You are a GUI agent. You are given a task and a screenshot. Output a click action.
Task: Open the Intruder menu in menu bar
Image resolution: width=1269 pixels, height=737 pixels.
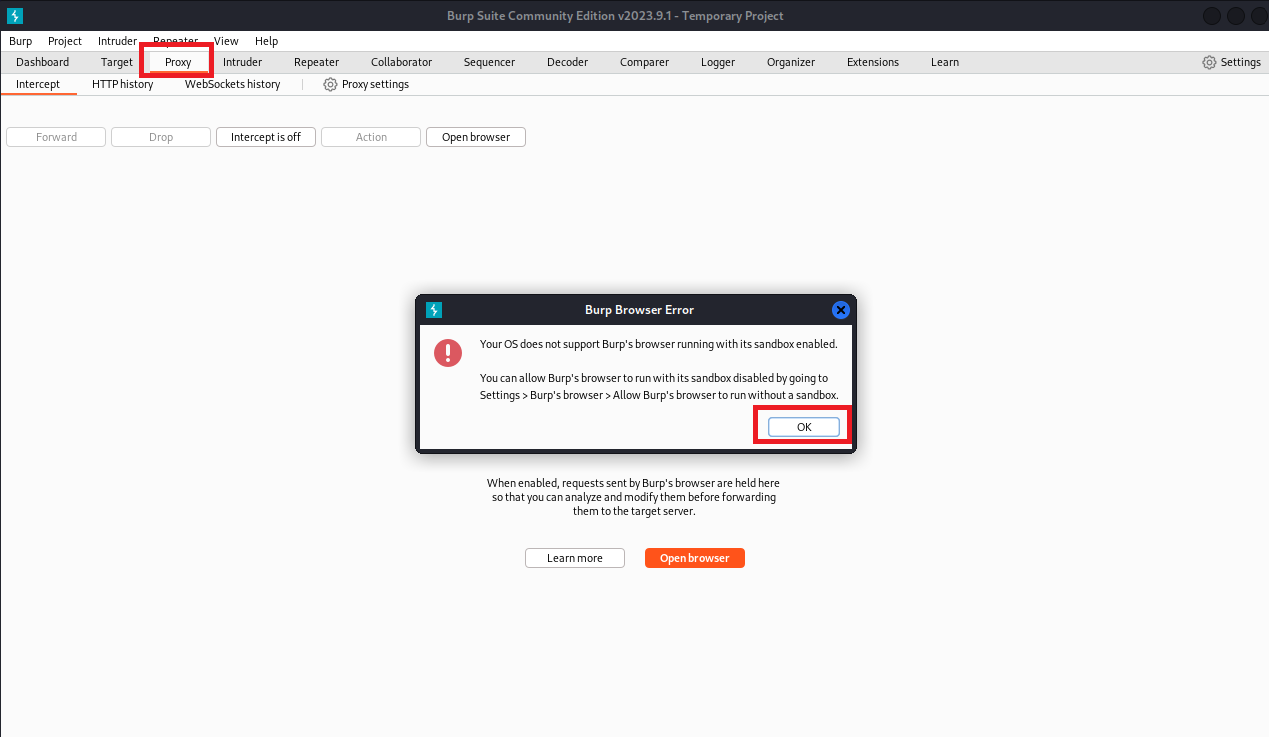point(117,41)
